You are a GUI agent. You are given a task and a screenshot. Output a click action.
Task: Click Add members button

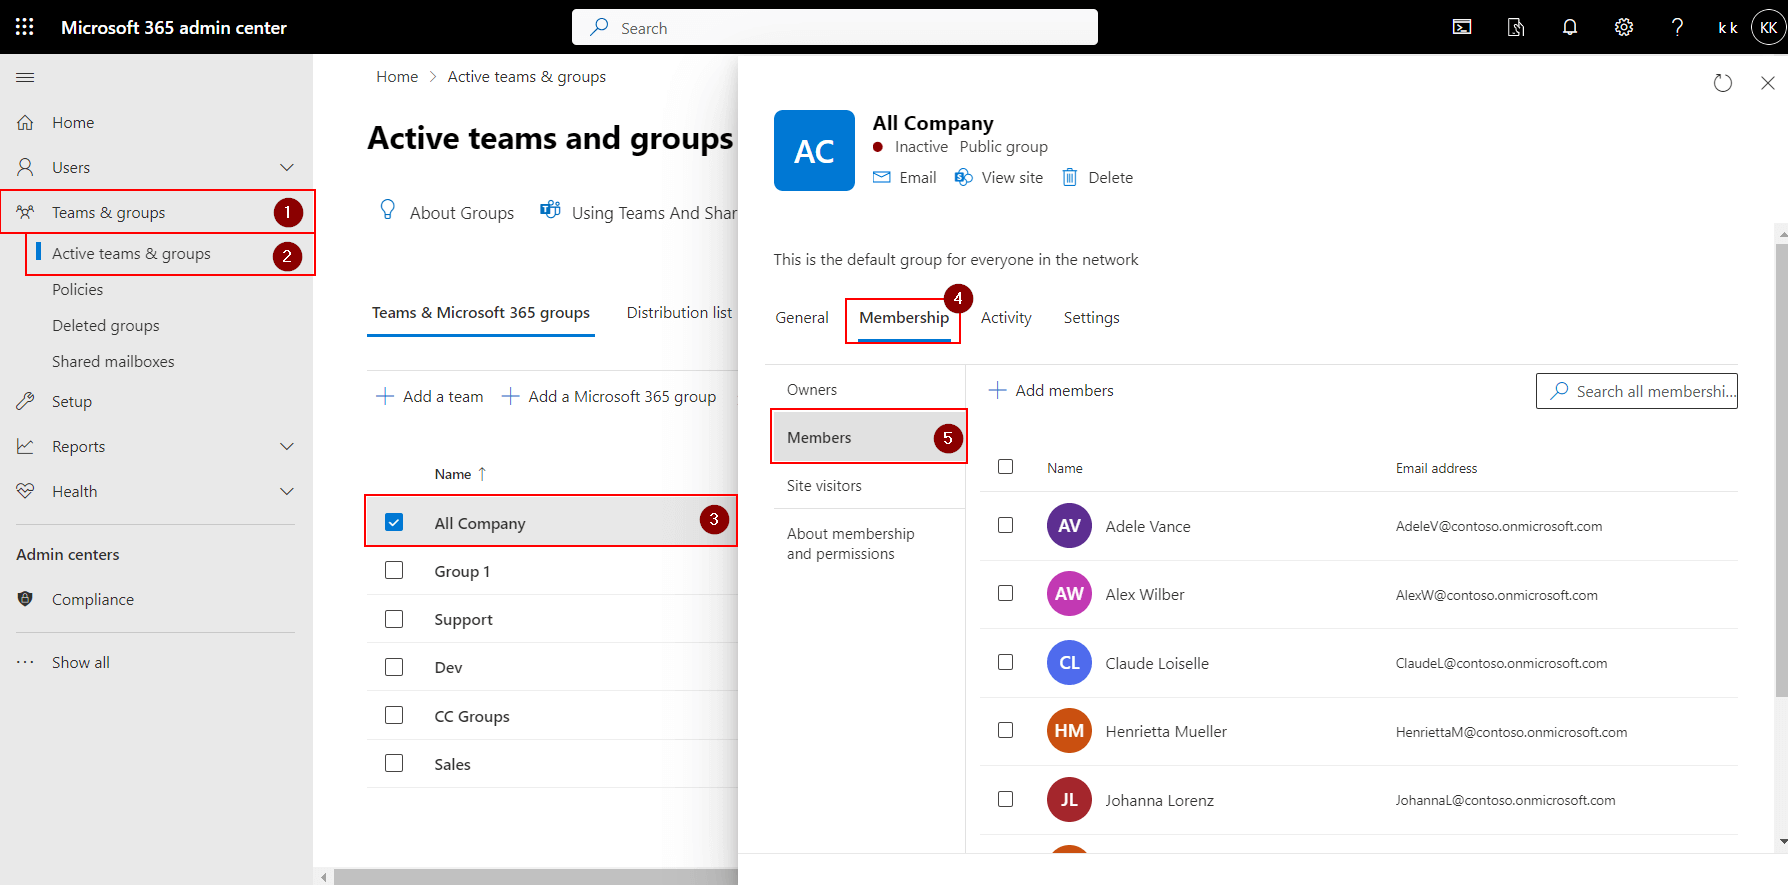[1051, 391]
